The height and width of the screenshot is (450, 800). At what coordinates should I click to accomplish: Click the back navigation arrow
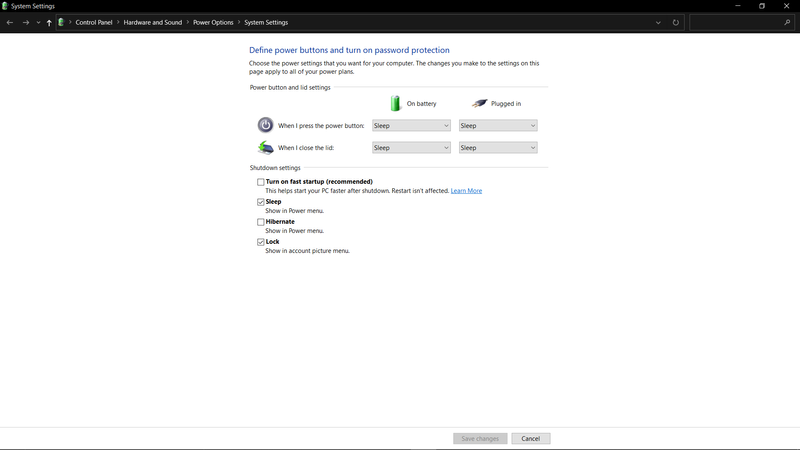(x=10, y=22)
